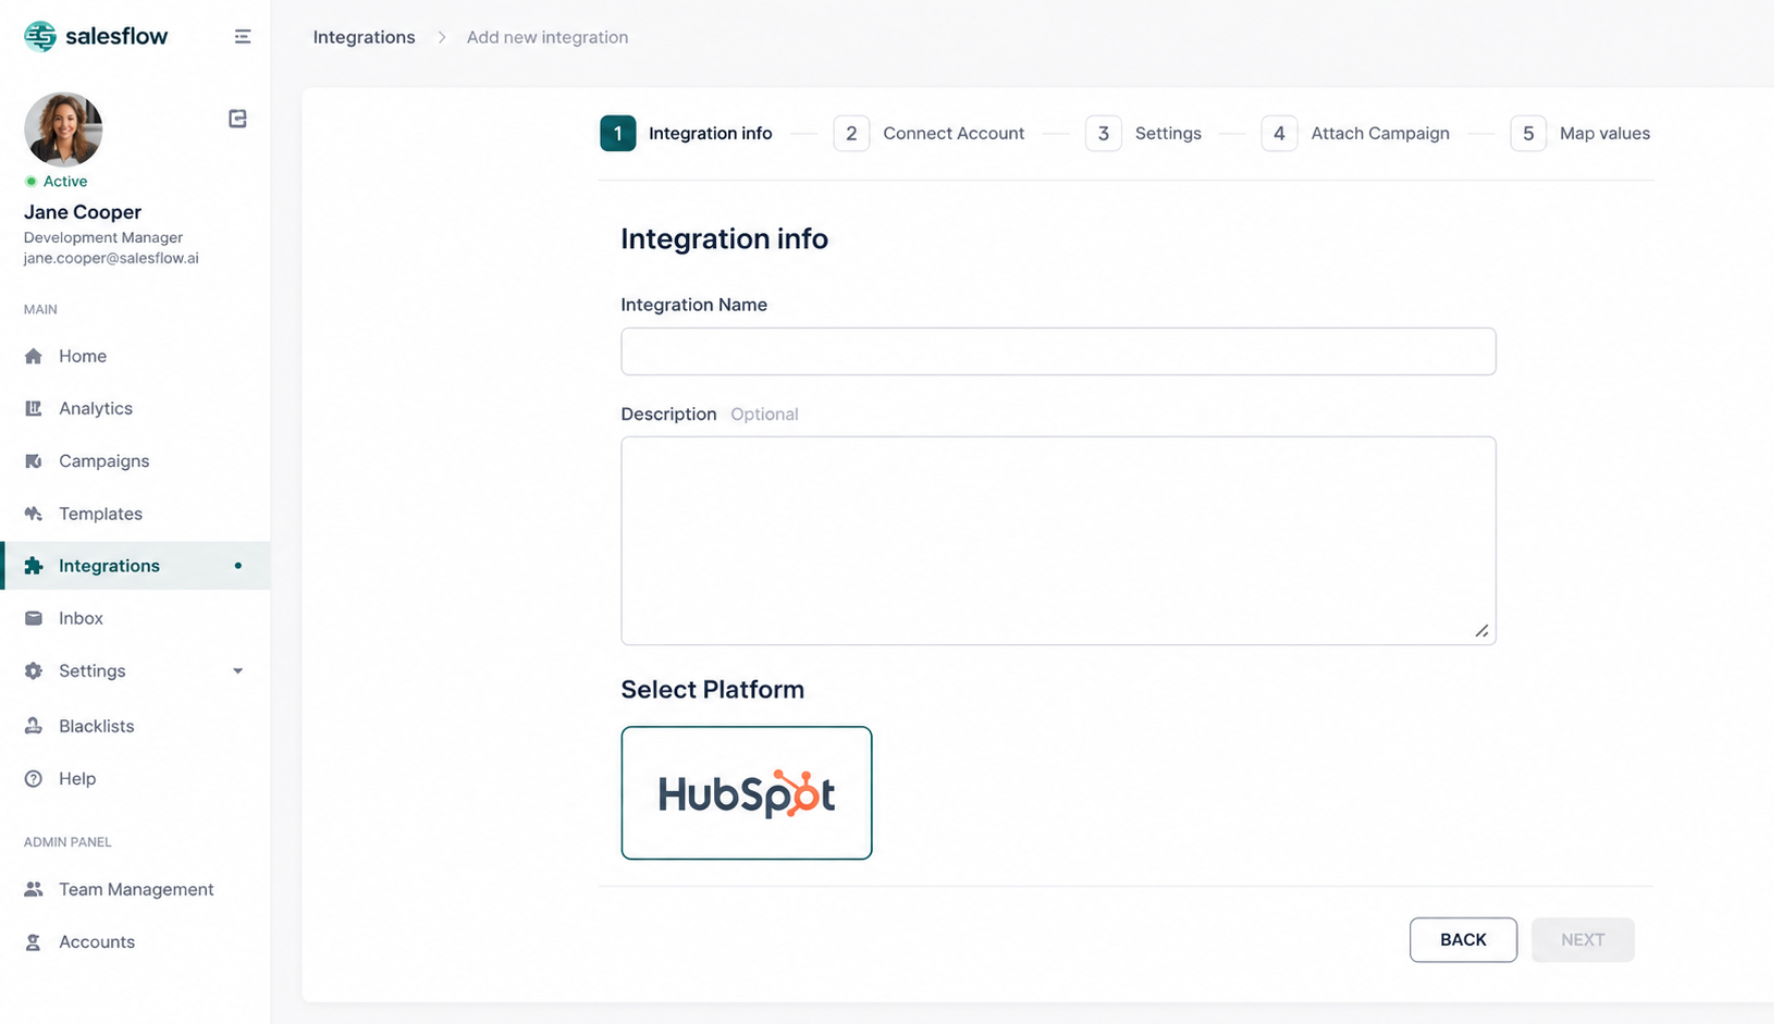Click the Templates icon in sidebar

(x=33, y=513)
